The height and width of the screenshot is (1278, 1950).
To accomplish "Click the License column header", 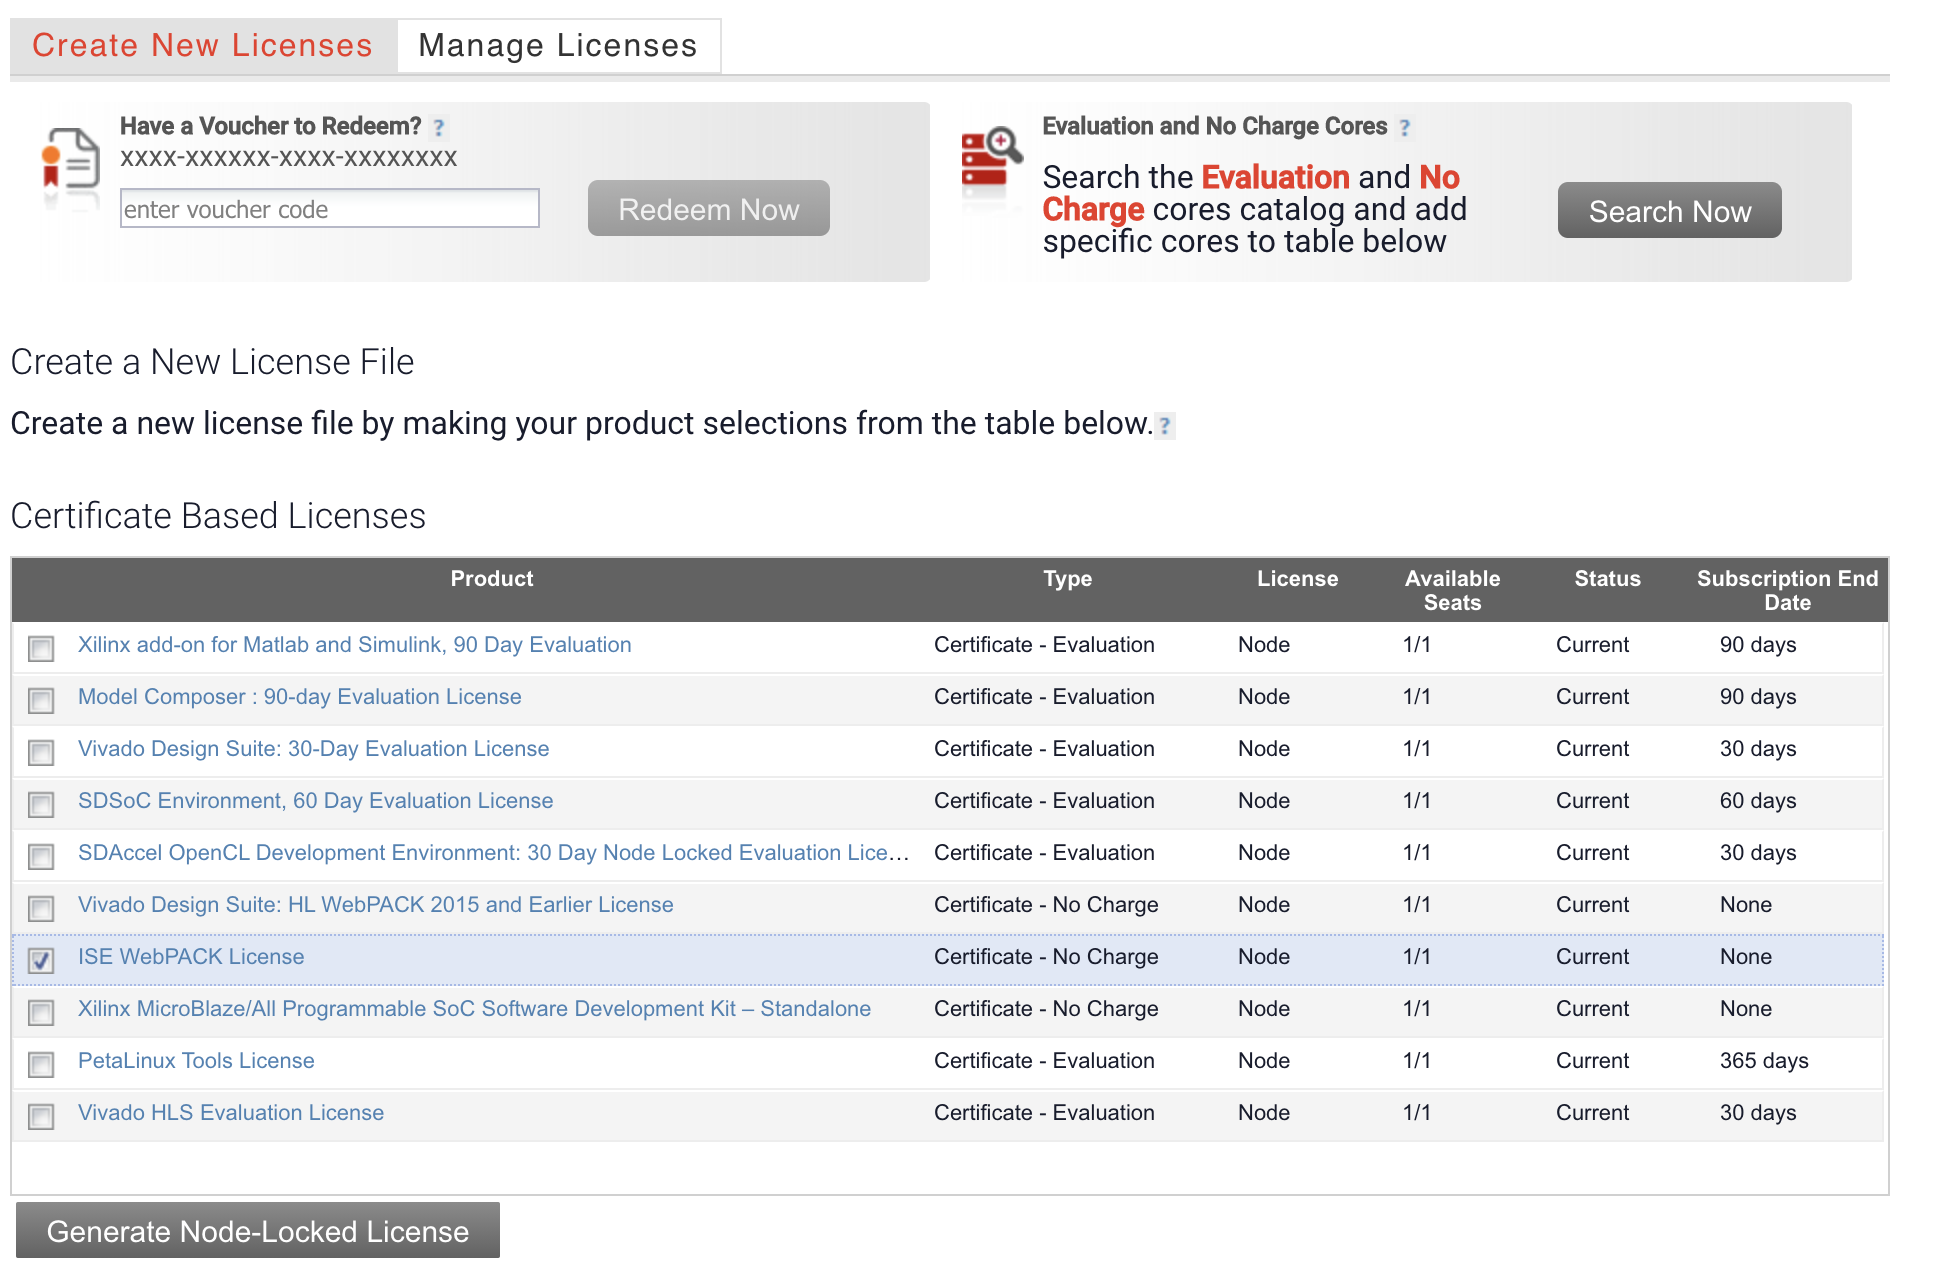I will coord(1297,579).
